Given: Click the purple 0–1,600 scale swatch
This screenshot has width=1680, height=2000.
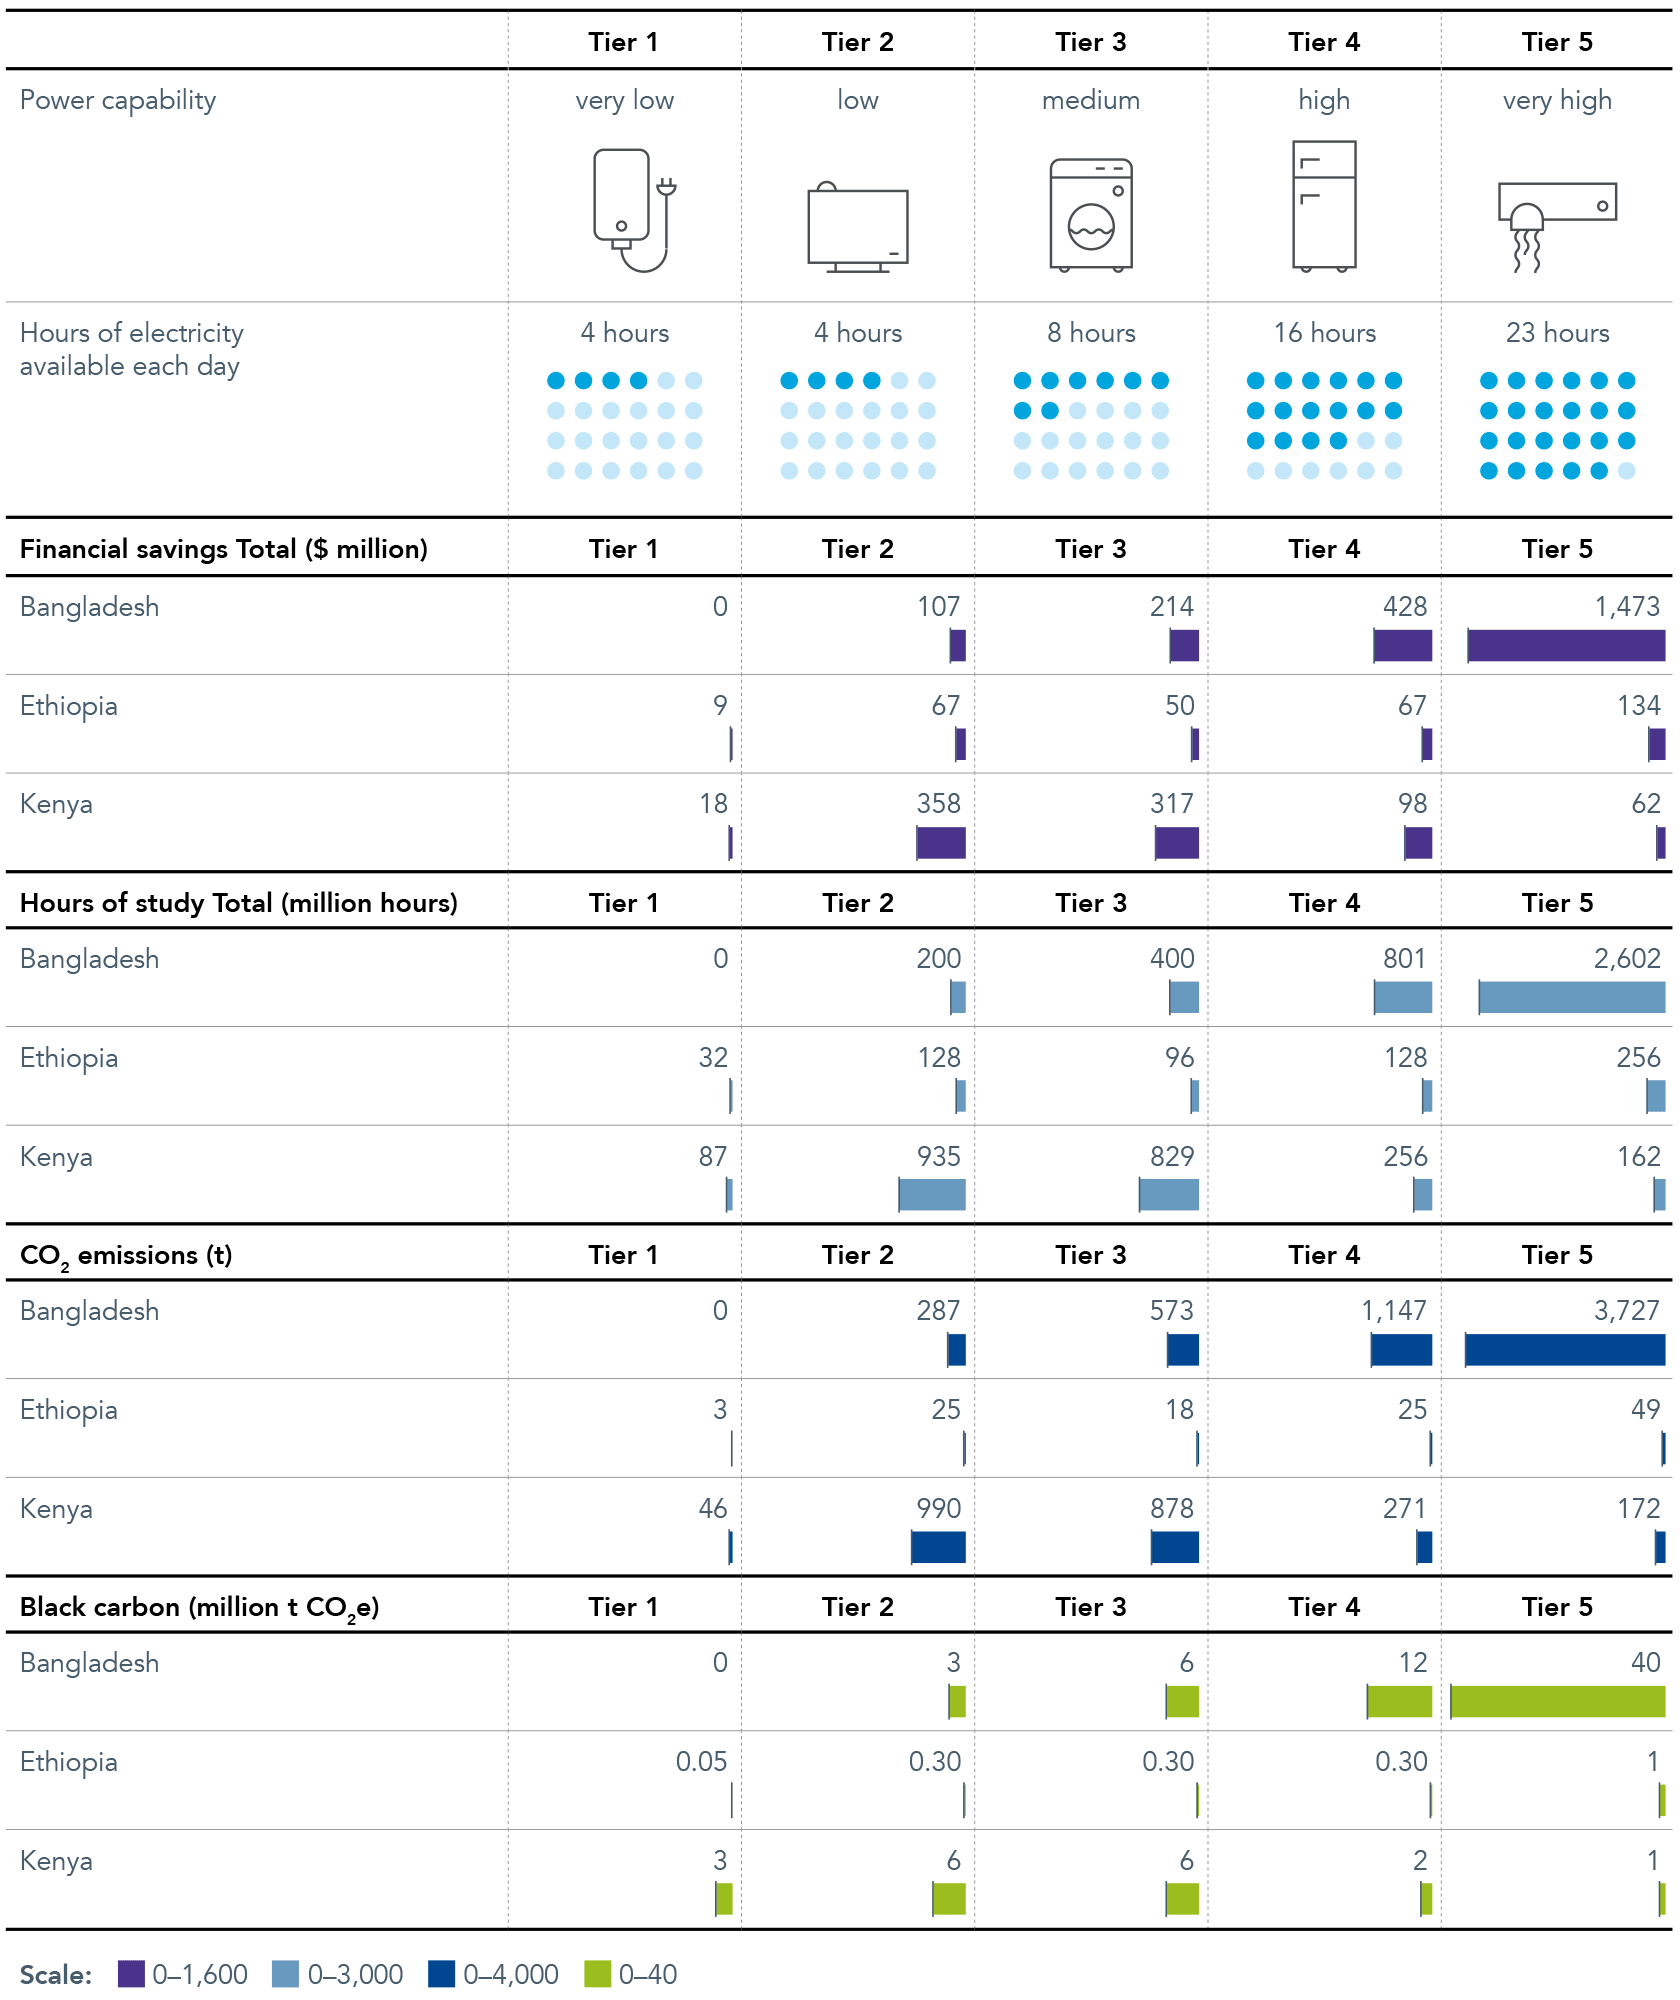Looking at the screenshot, I should [131, 1974].
